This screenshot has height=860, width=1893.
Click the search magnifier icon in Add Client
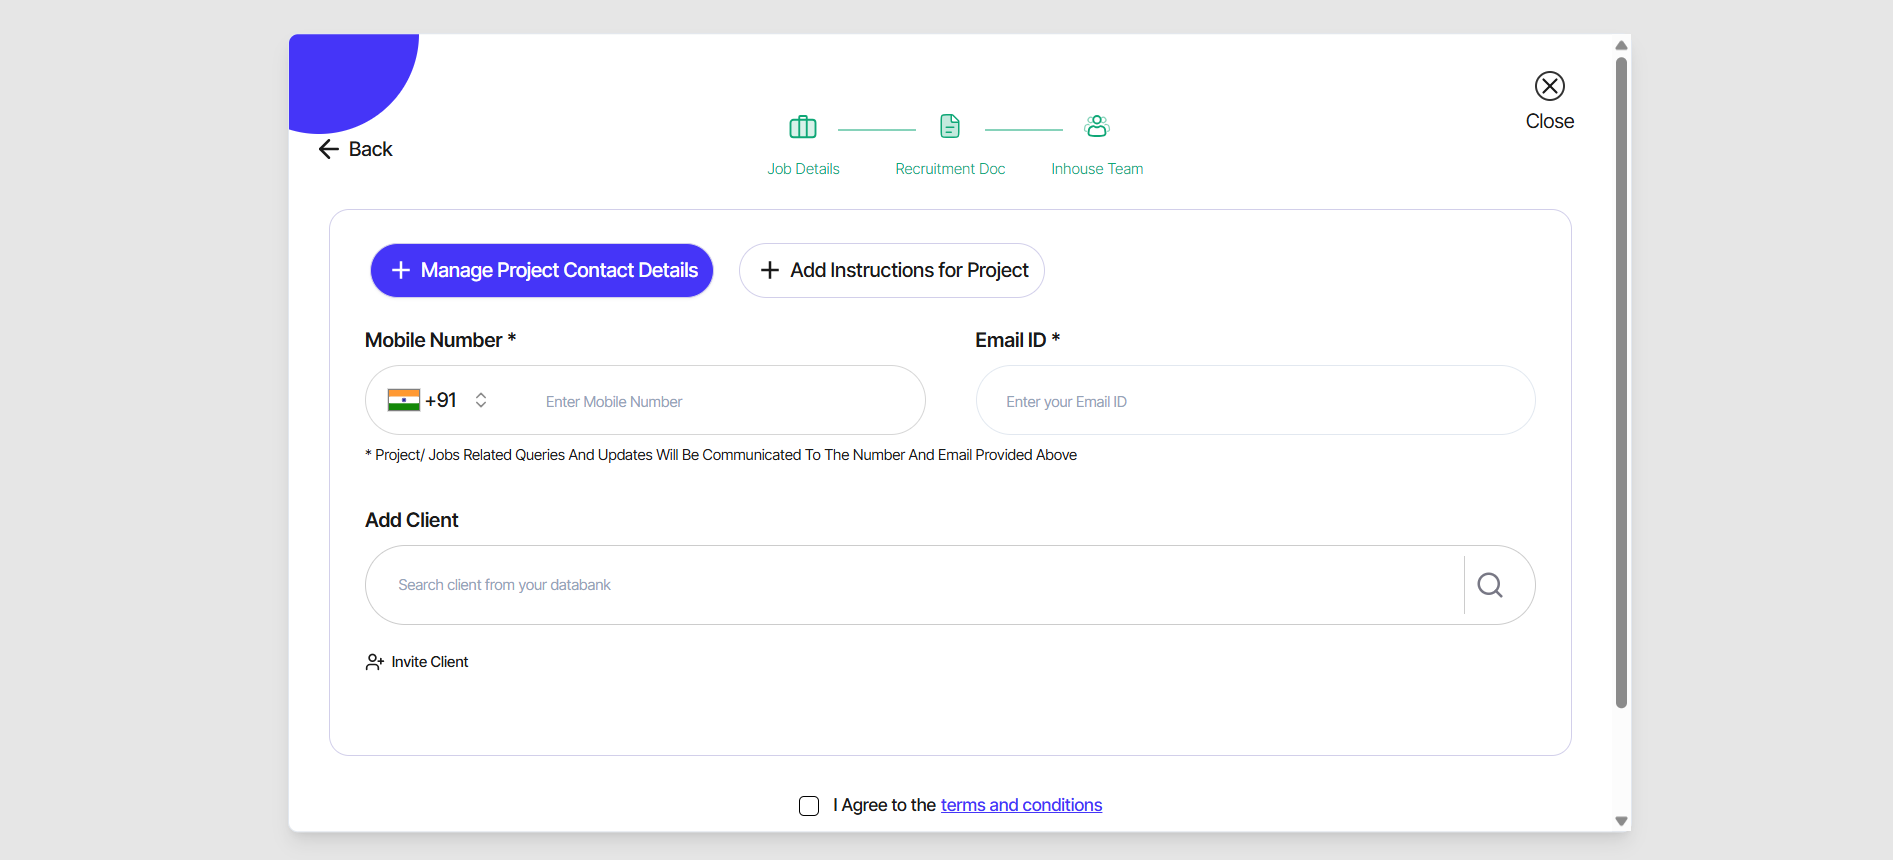coord(1490,585)
